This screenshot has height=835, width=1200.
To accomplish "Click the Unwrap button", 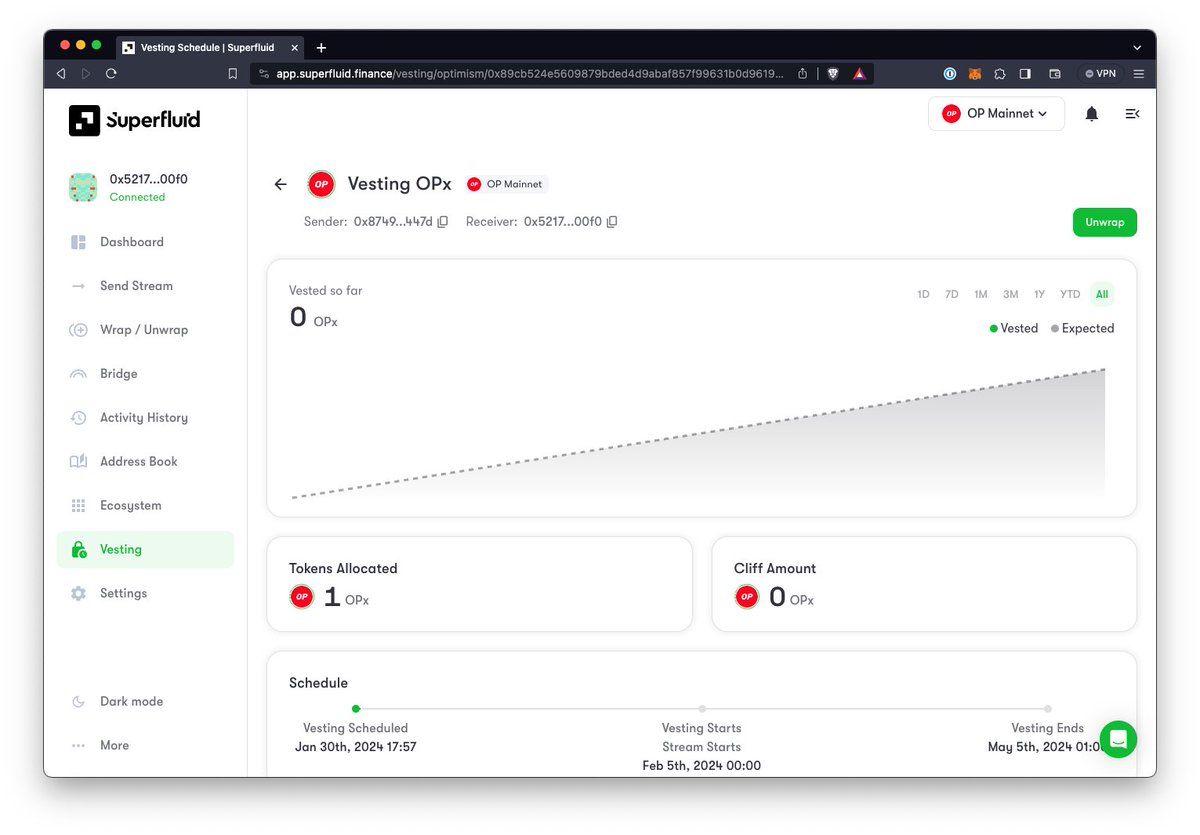I will (x=1104, y=222).
